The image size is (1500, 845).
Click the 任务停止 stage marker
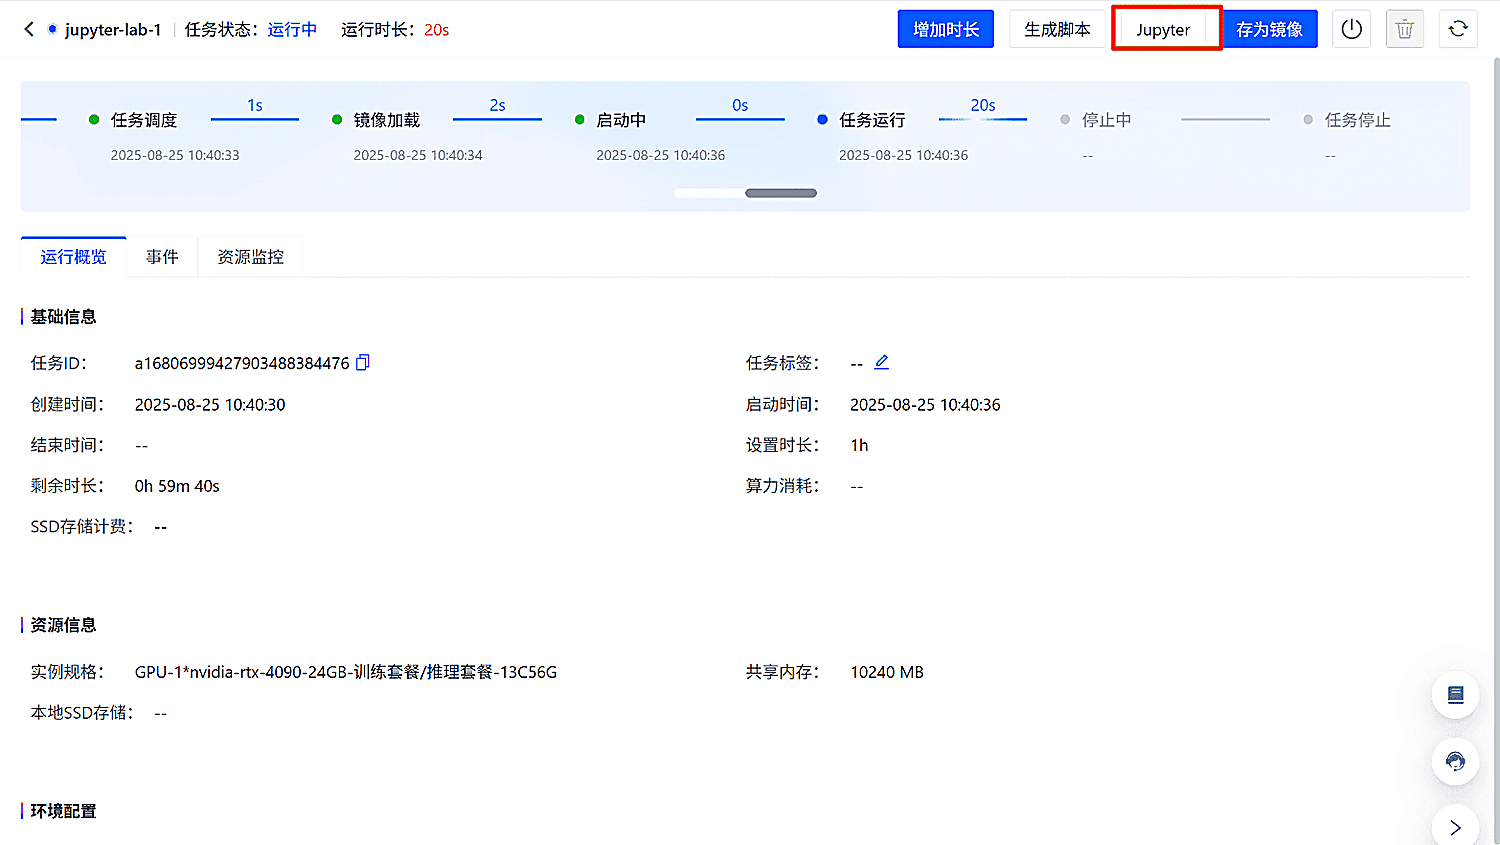tap(1308, 120)
